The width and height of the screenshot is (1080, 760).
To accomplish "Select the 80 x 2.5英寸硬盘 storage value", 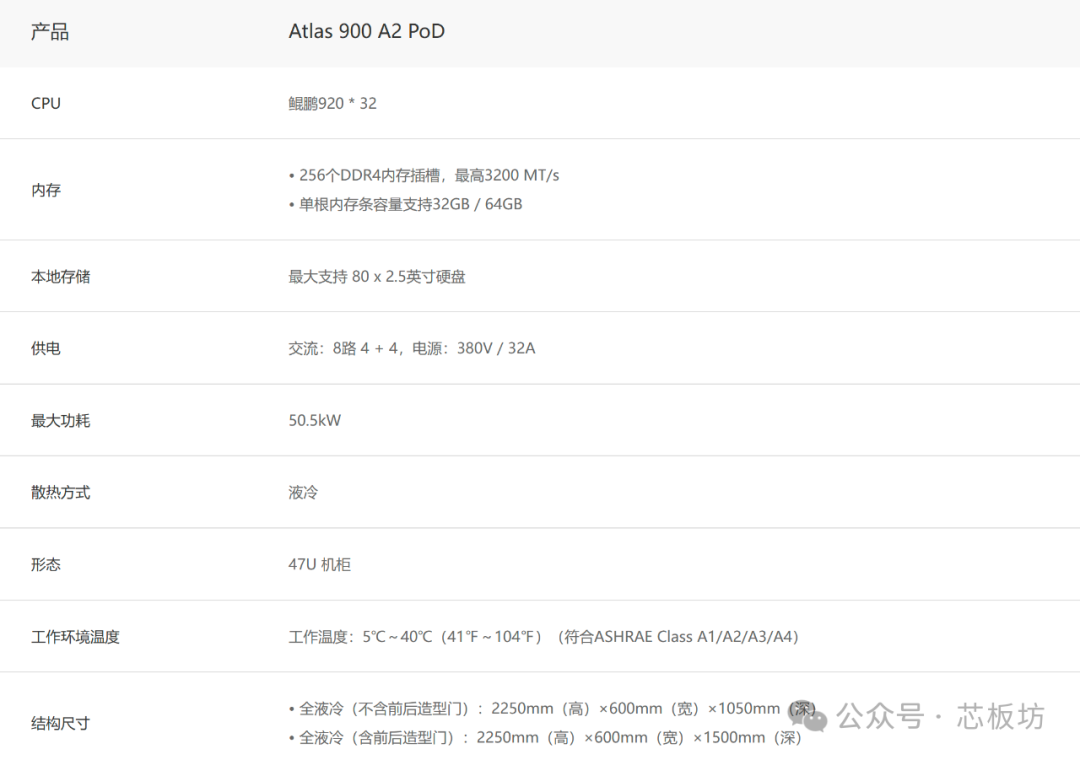I will pos(377,276).
